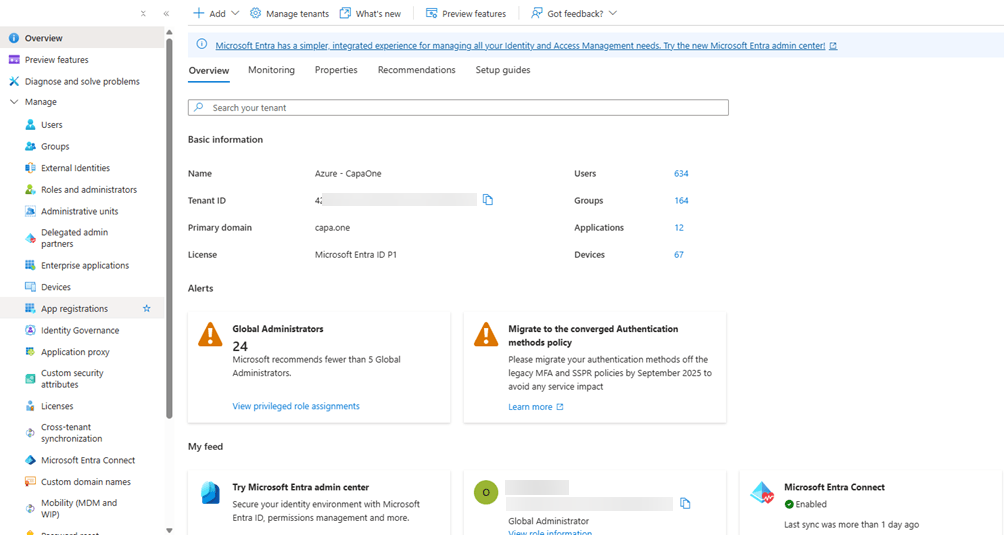Image resolution: width=1004 pixels, height=535 pixels.
Task: Click the Diagnose and solve problems icon
Action: pyautogui.click(x=13, y=81)
